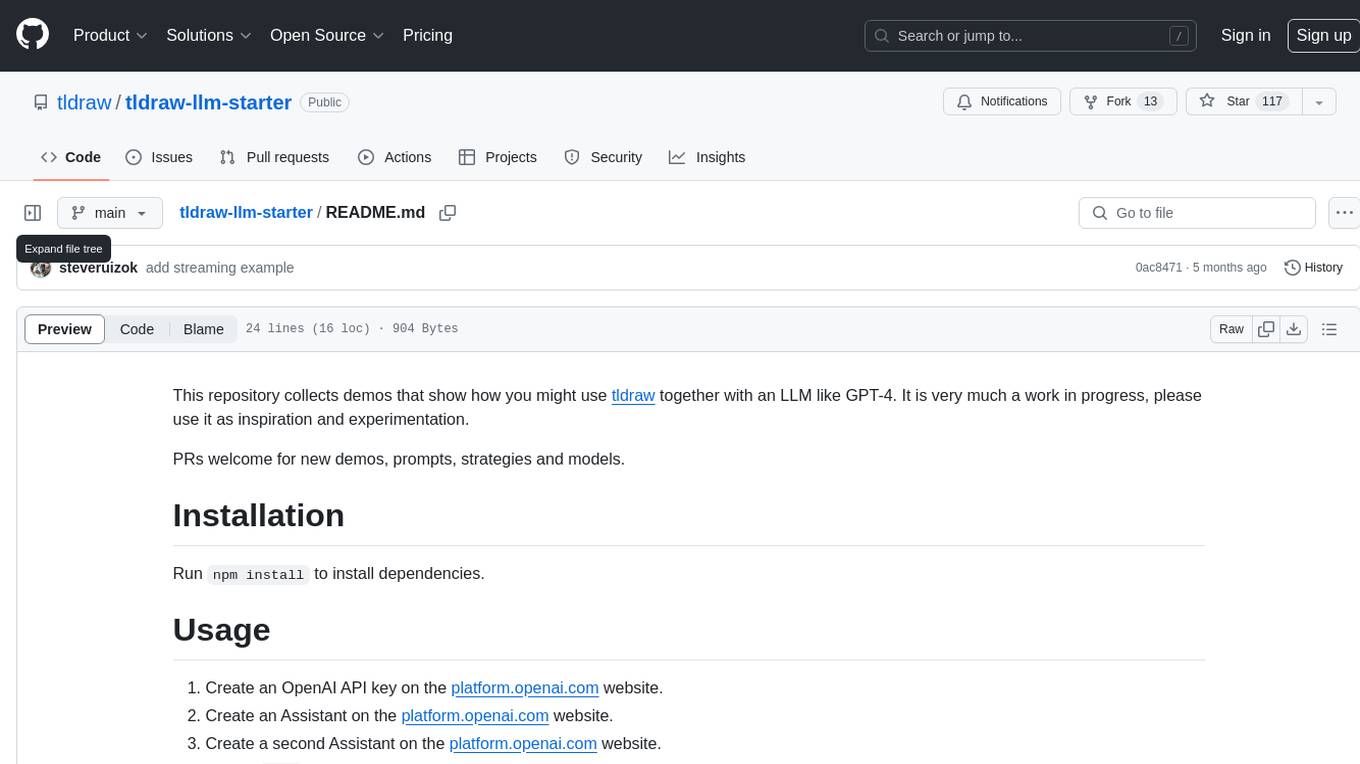The image size is (1360, 764).
Task: Select the Preview view
Action: (x=65, y=329)
